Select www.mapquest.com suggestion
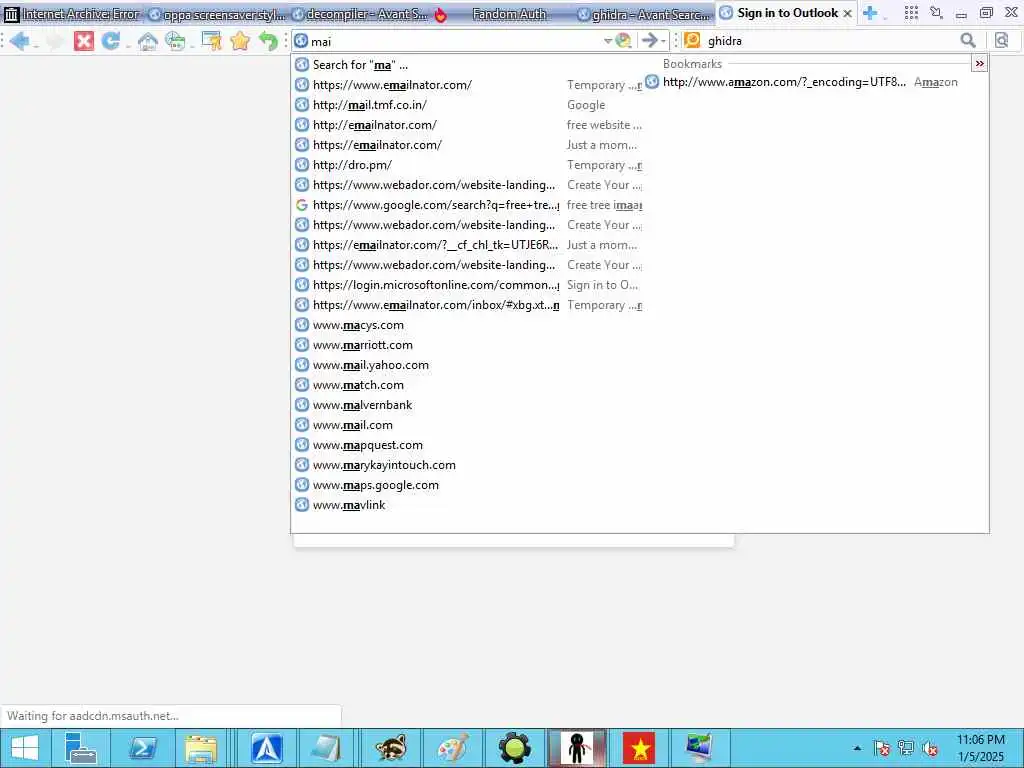This screenshot has height=768, width=1024. (x=468, y=445)
